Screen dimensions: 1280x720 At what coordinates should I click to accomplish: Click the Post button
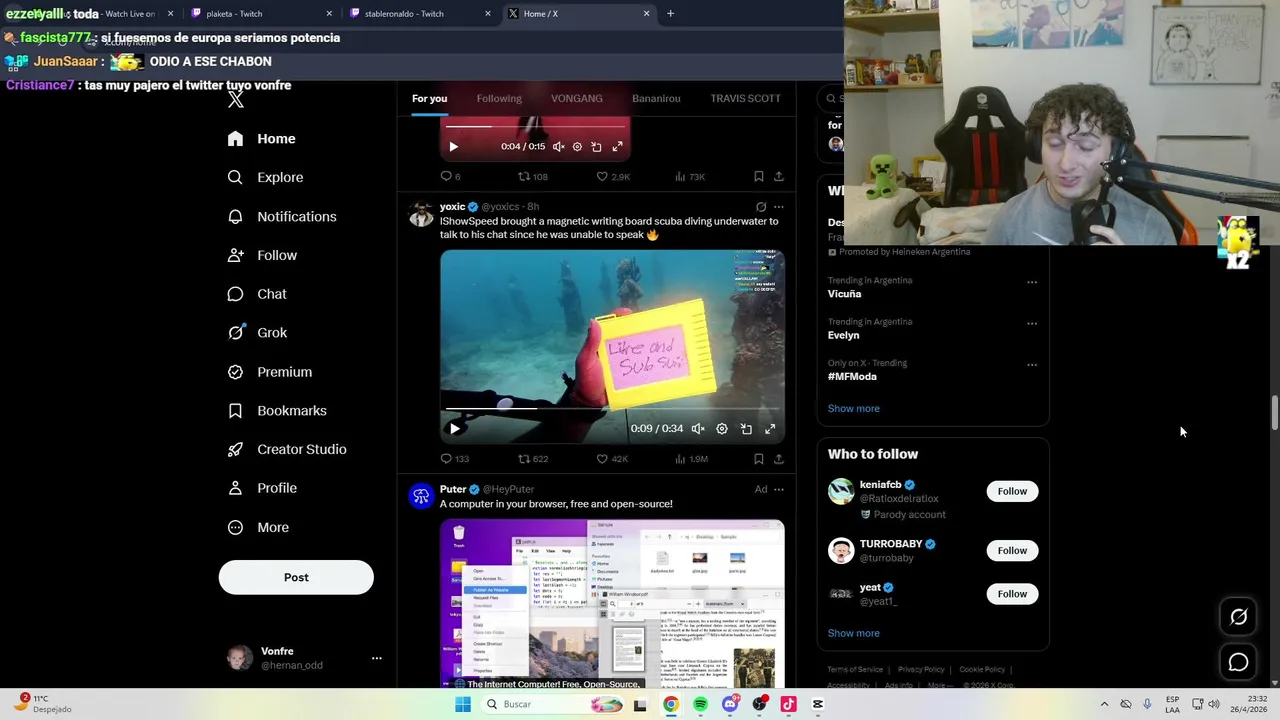(x=296, y=577)
